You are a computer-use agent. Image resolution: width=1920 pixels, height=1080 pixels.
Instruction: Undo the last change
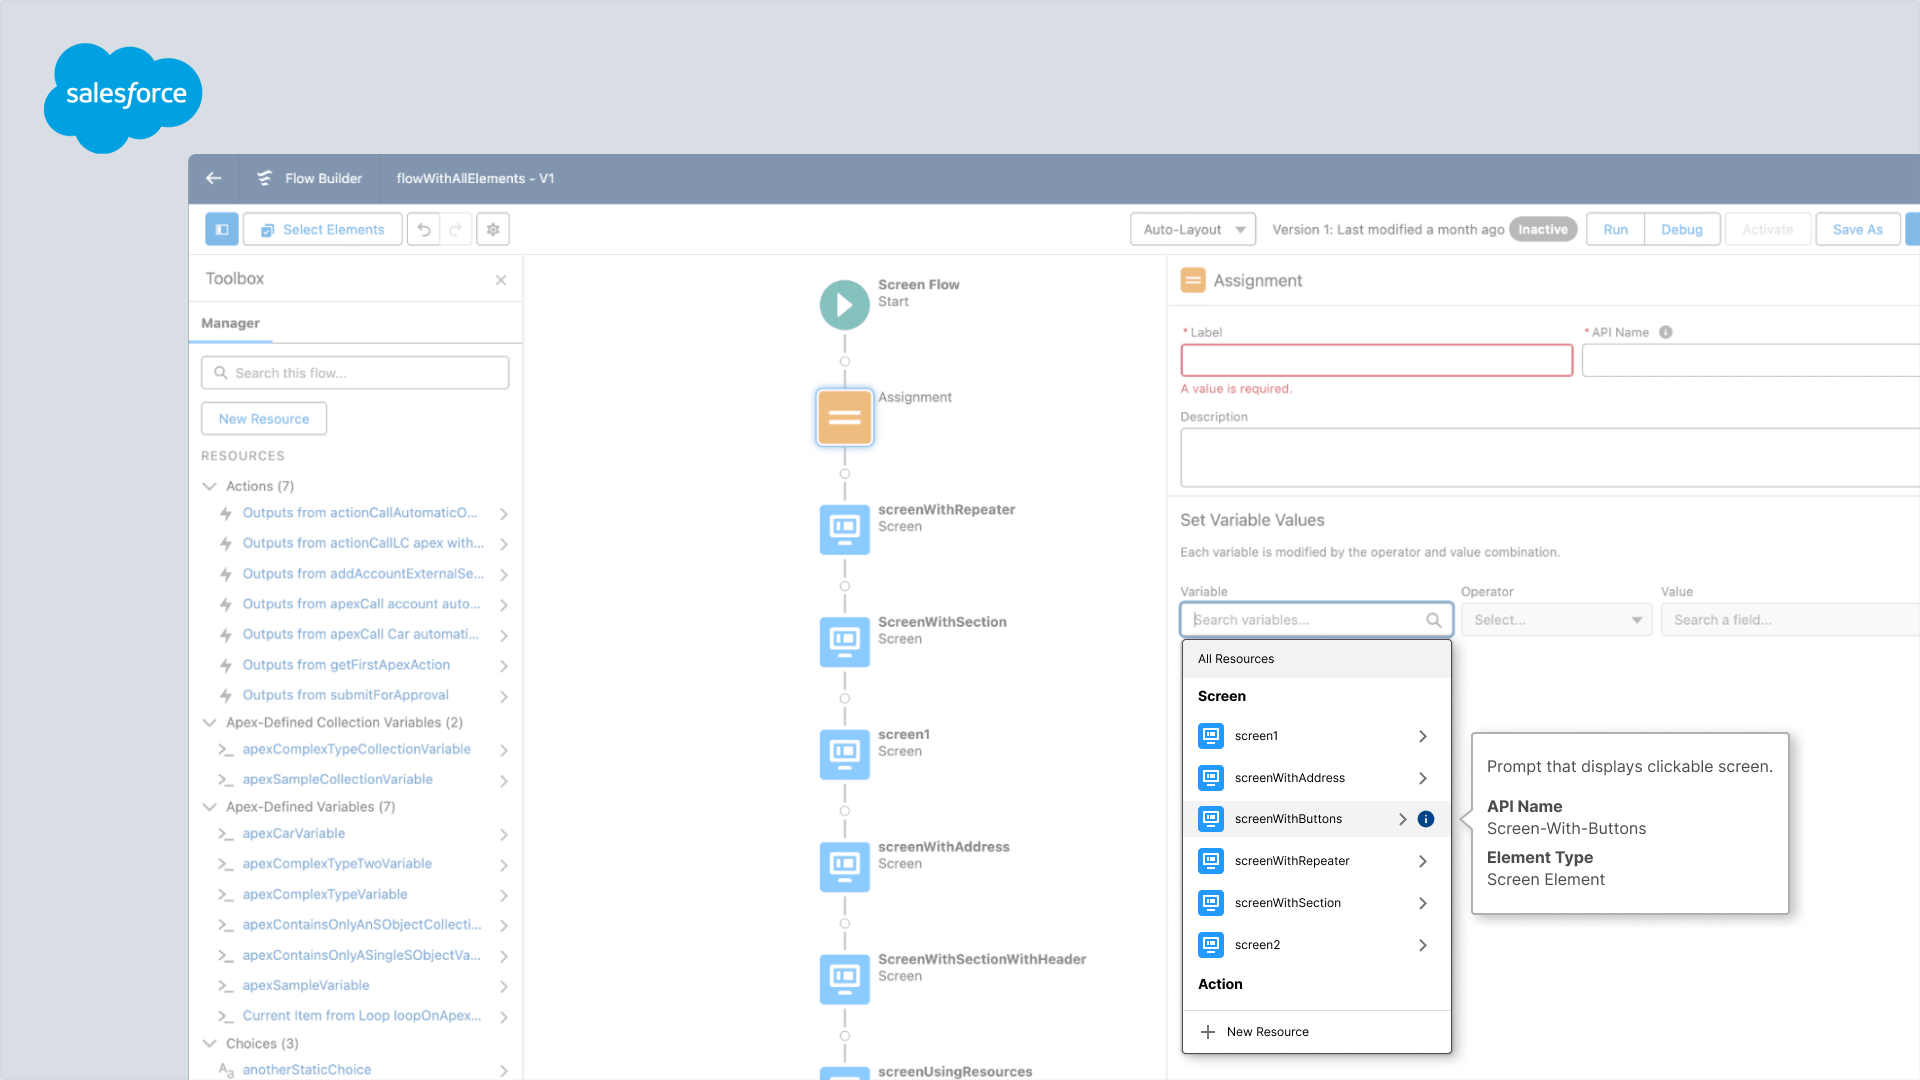tap(424, 229)
